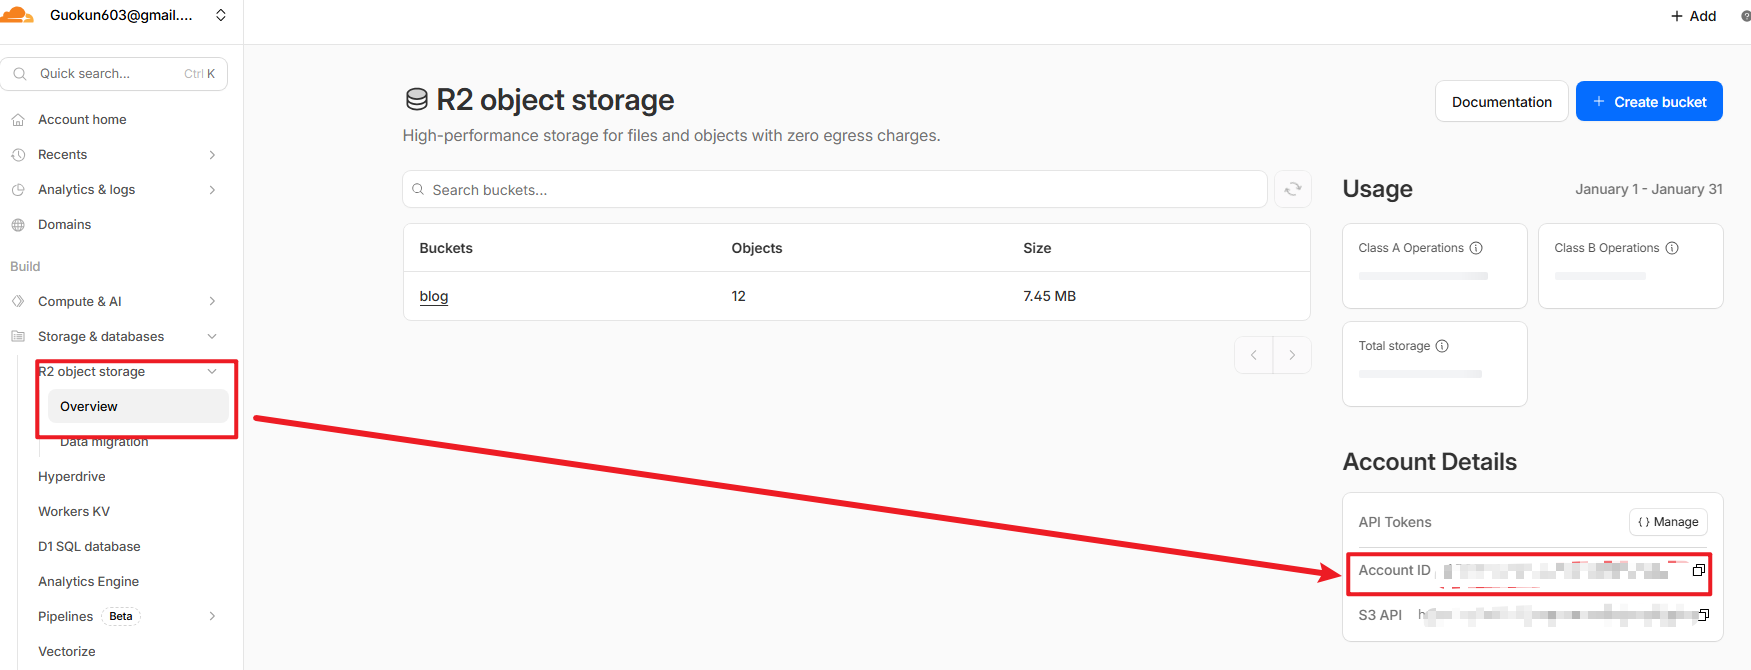
Task: Click the refresh buckets icon
Action: 1292,189
